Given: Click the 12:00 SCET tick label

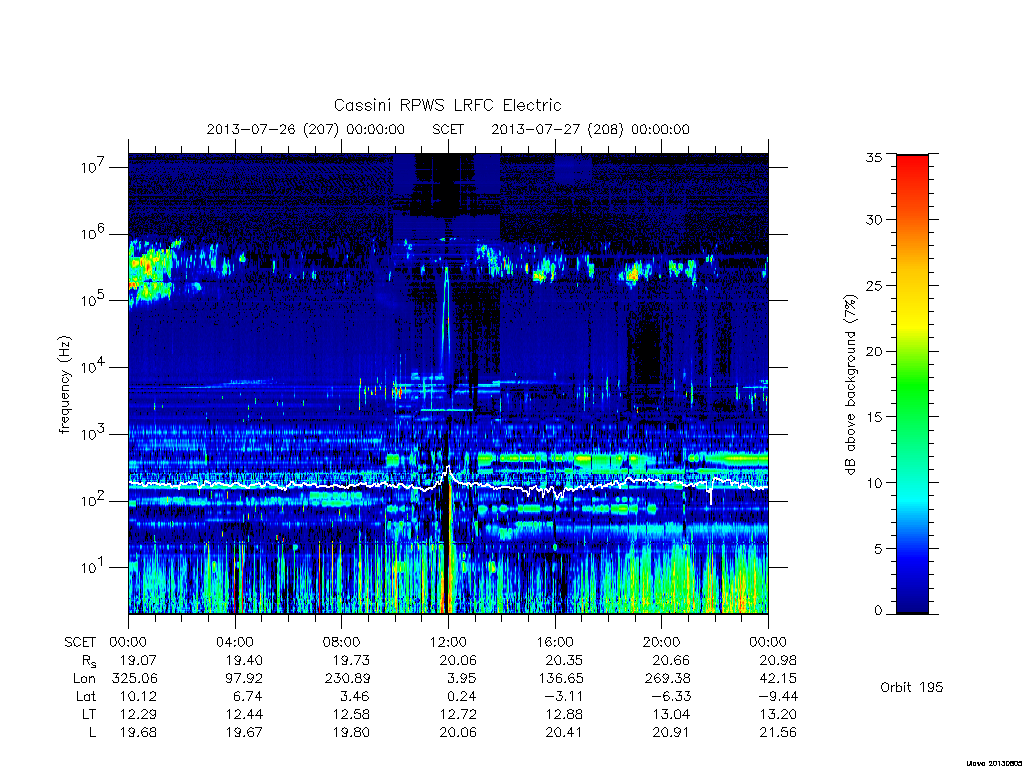Looking at the screenshot, I should click(x=448, y=642).
